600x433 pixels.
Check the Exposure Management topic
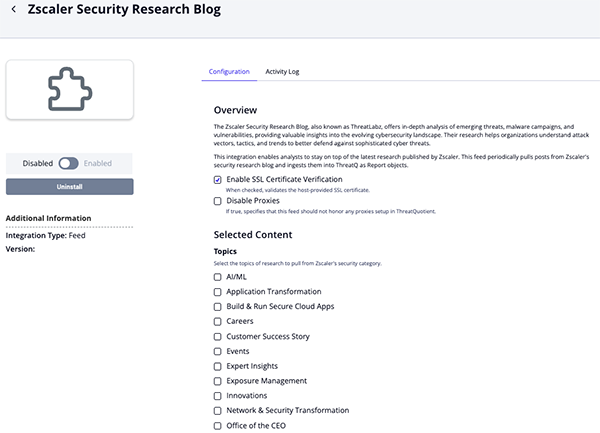(x=218, y=381)
